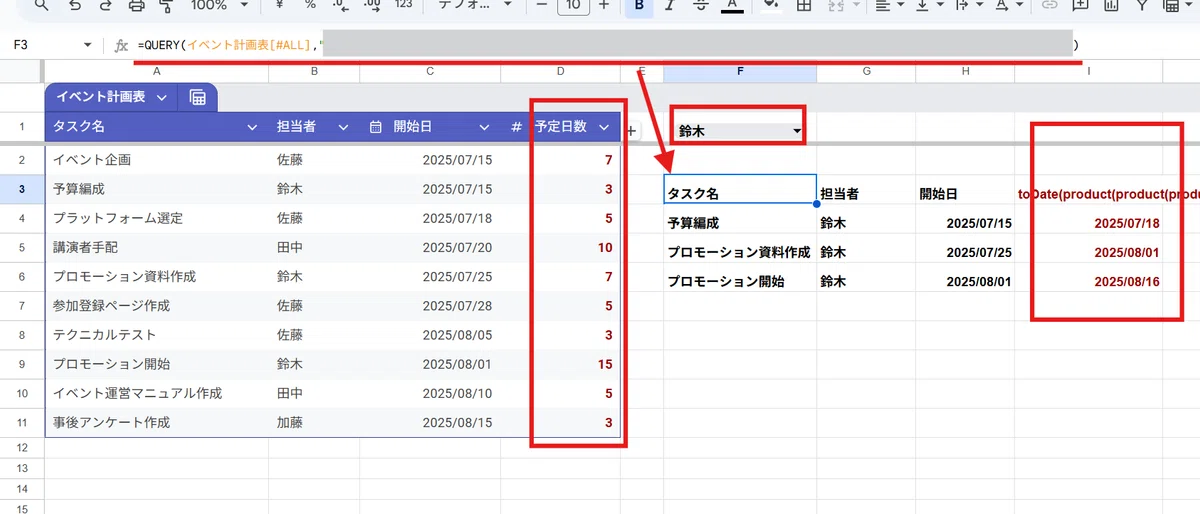Screen dimensions: 1200x514
Task: Activate the paint format tool
Action: click(166, 5)
